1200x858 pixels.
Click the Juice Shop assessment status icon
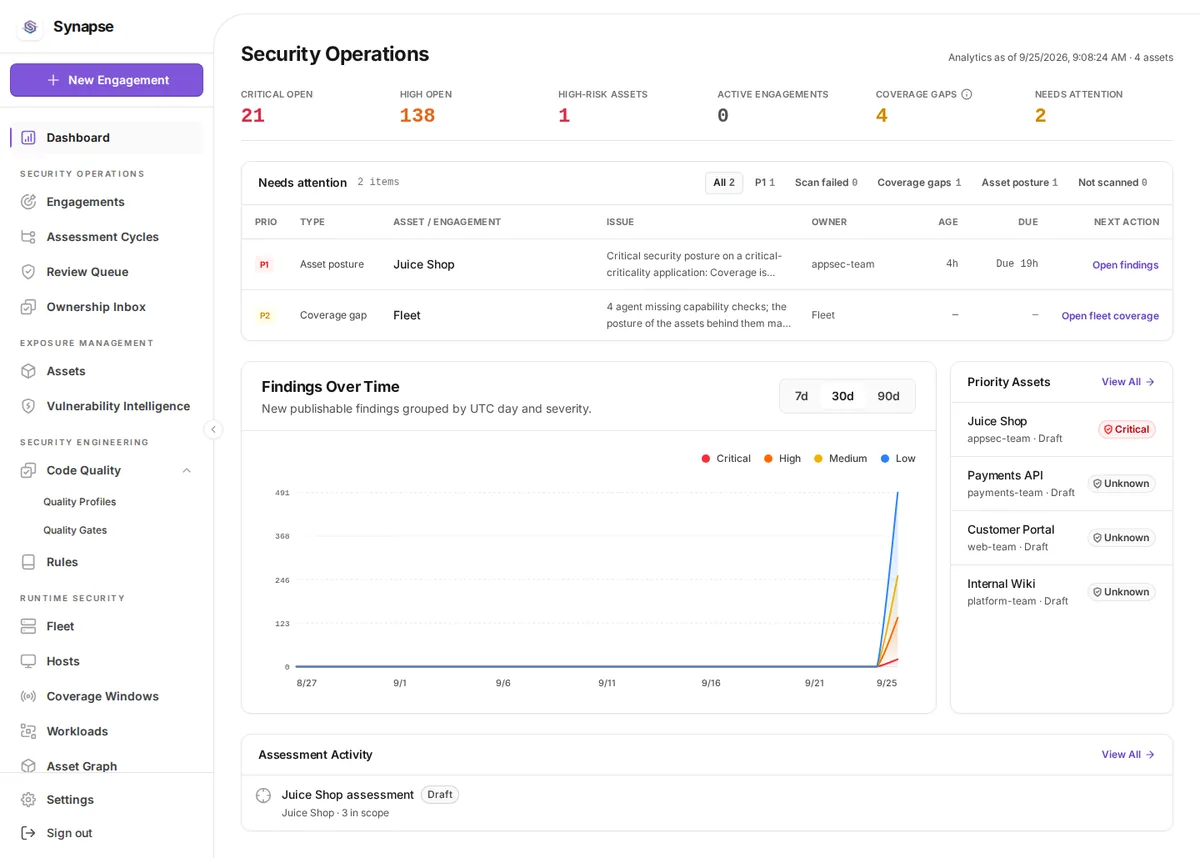(x=263, y=795)
